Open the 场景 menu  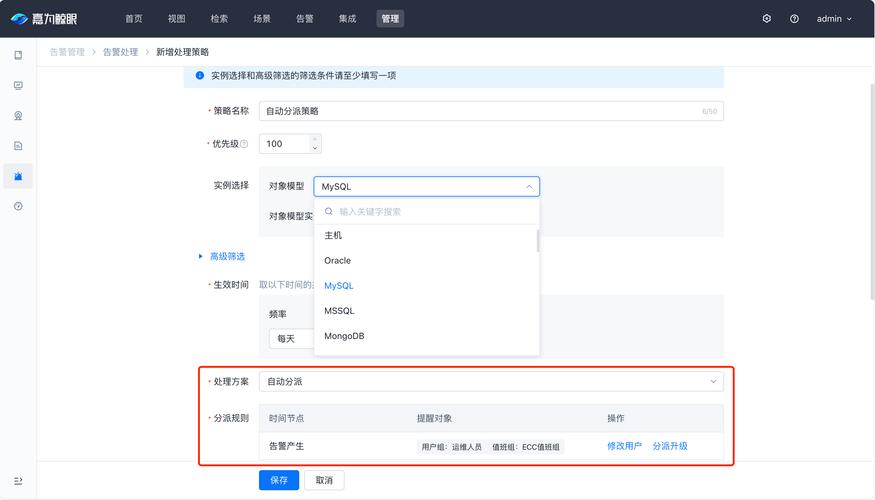(262, 18)
